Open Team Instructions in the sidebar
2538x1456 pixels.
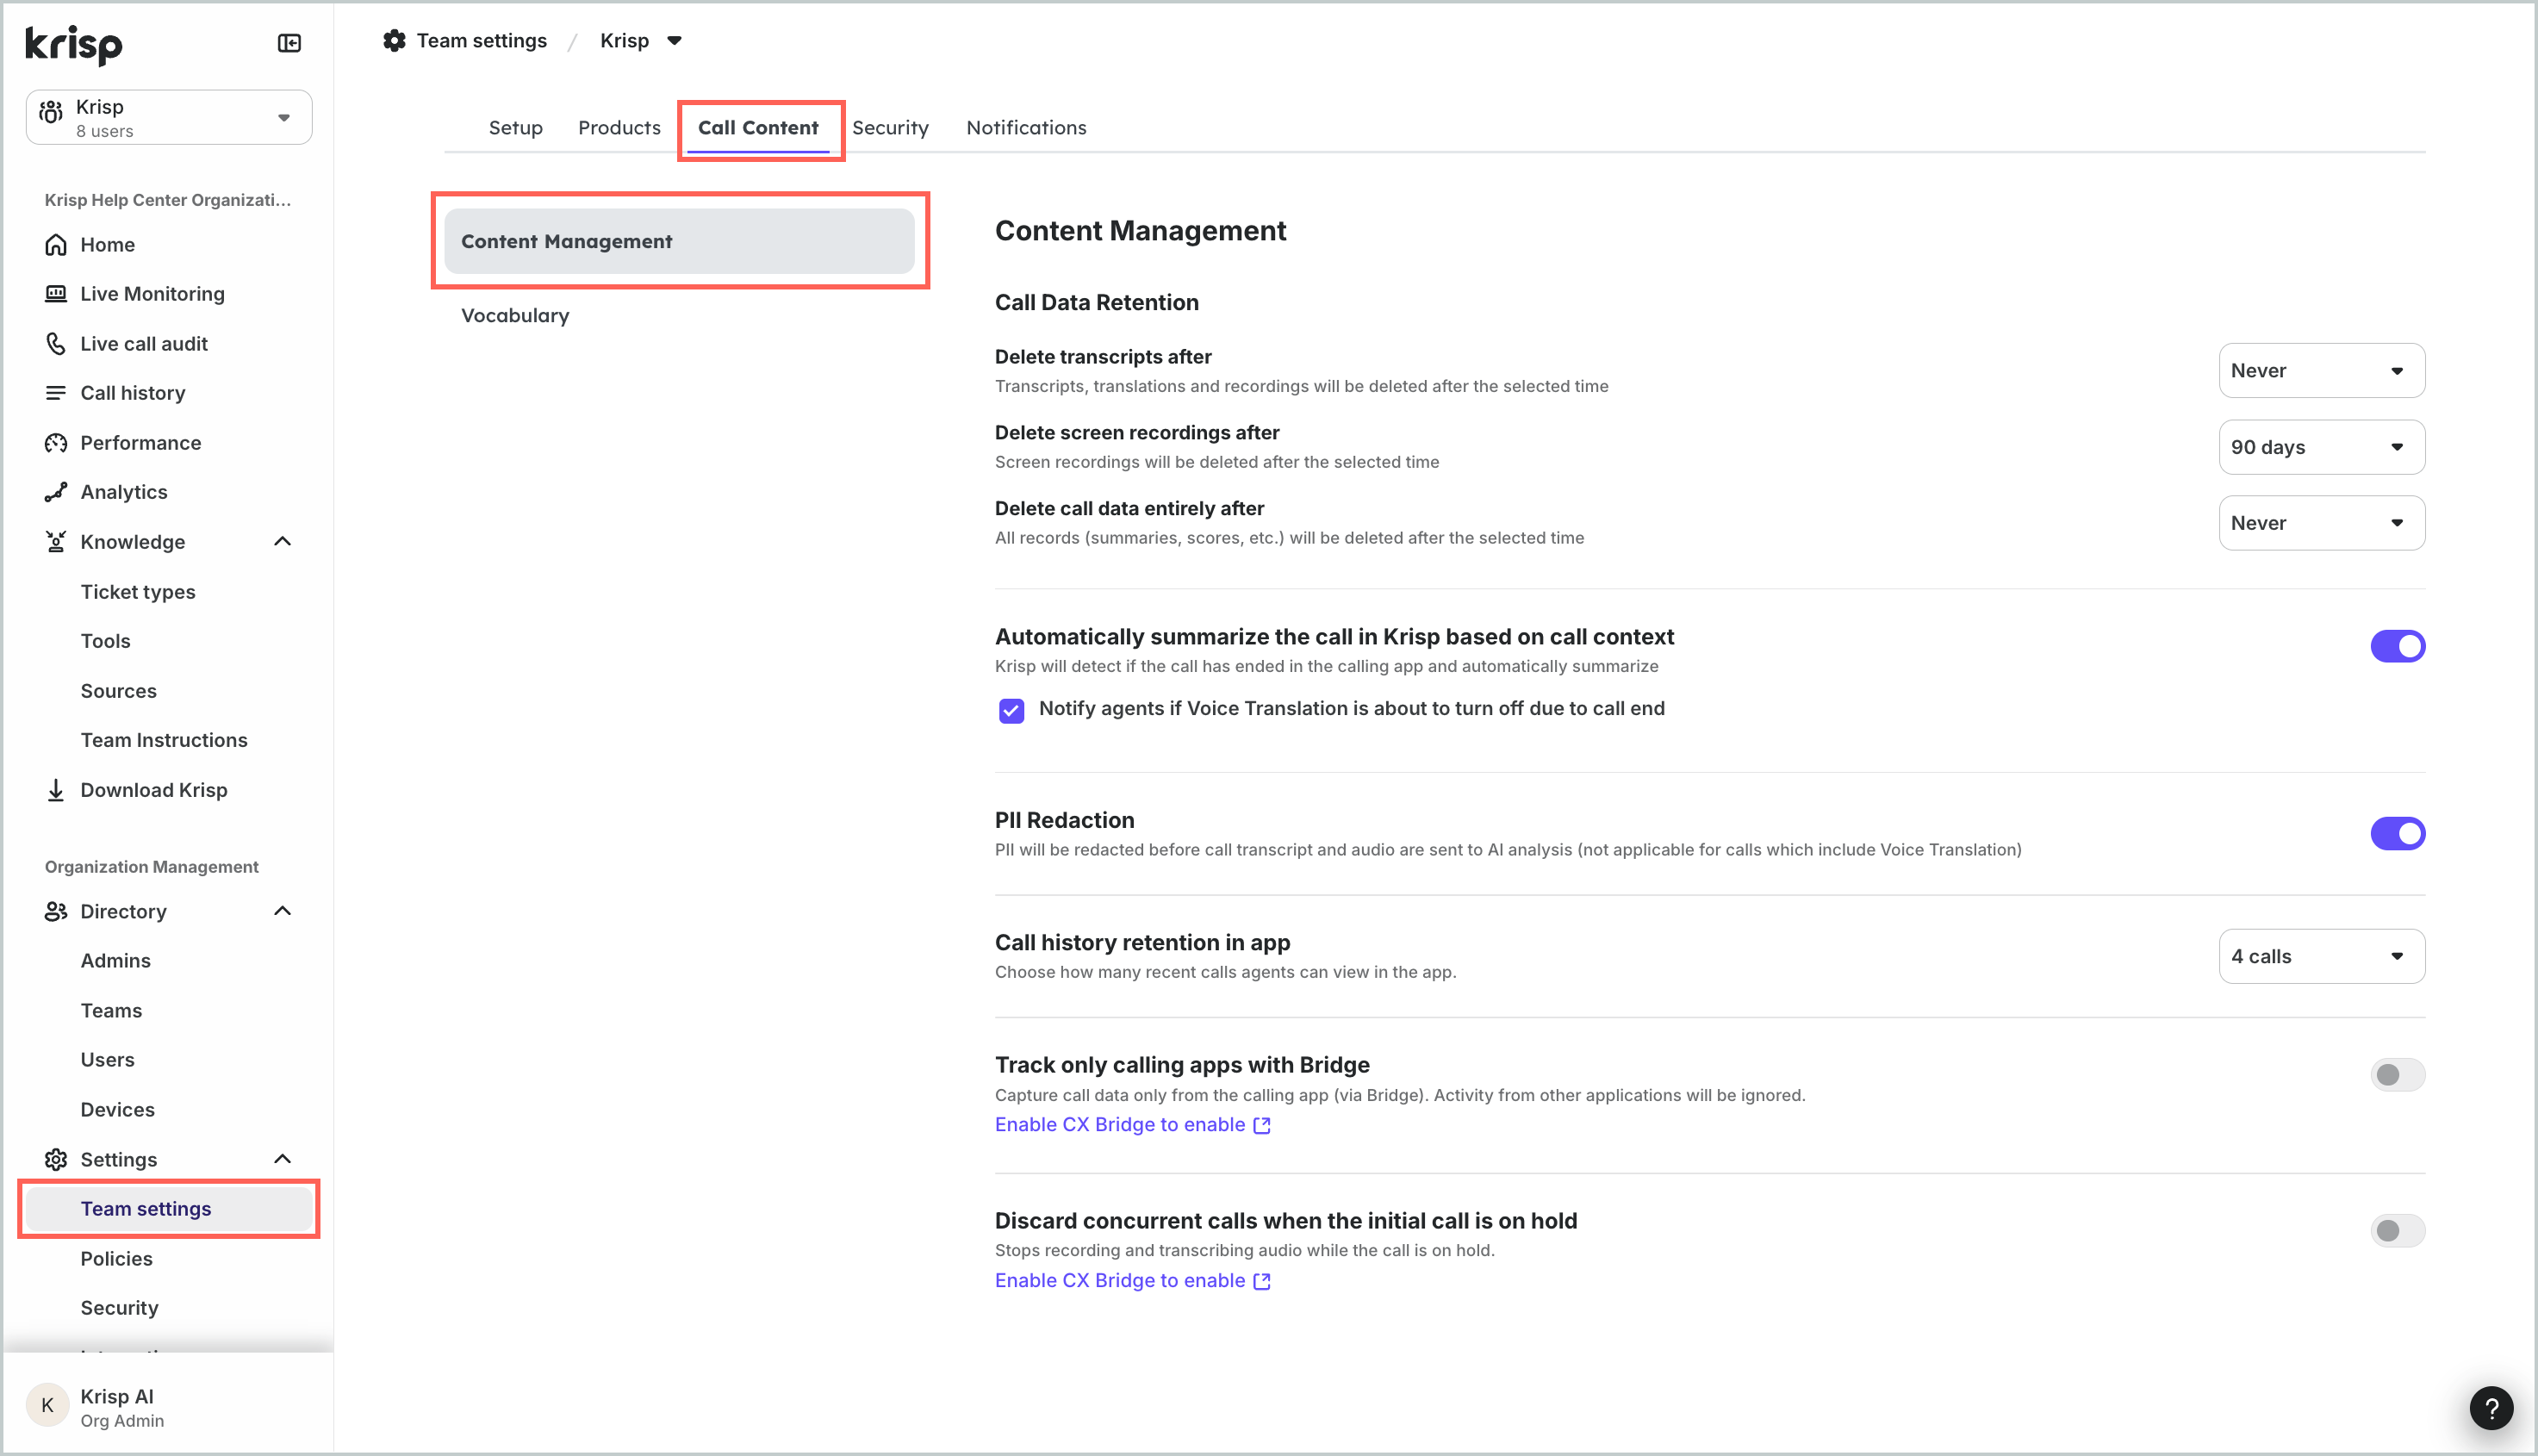(x=164, y=740)
